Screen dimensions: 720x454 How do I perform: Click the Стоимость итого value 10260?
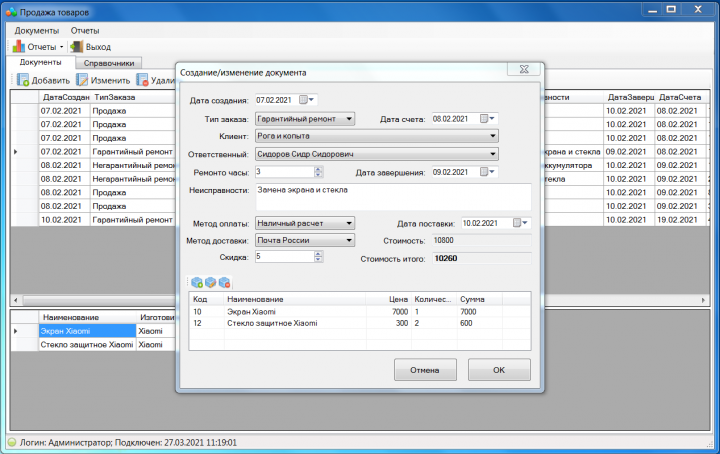pos(482,258)
